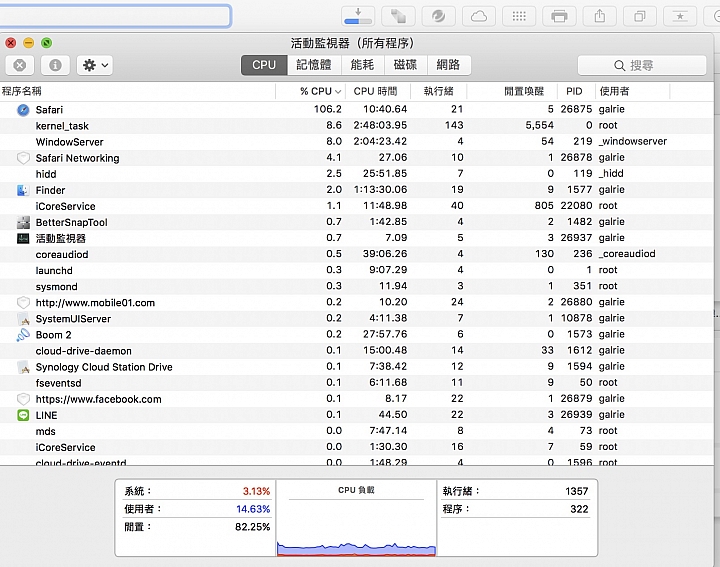Screen dimensions: 720x567
Task: Click the 執行緒 1357 total statistic
Action: pyautogui.click(x=515, y=491)
